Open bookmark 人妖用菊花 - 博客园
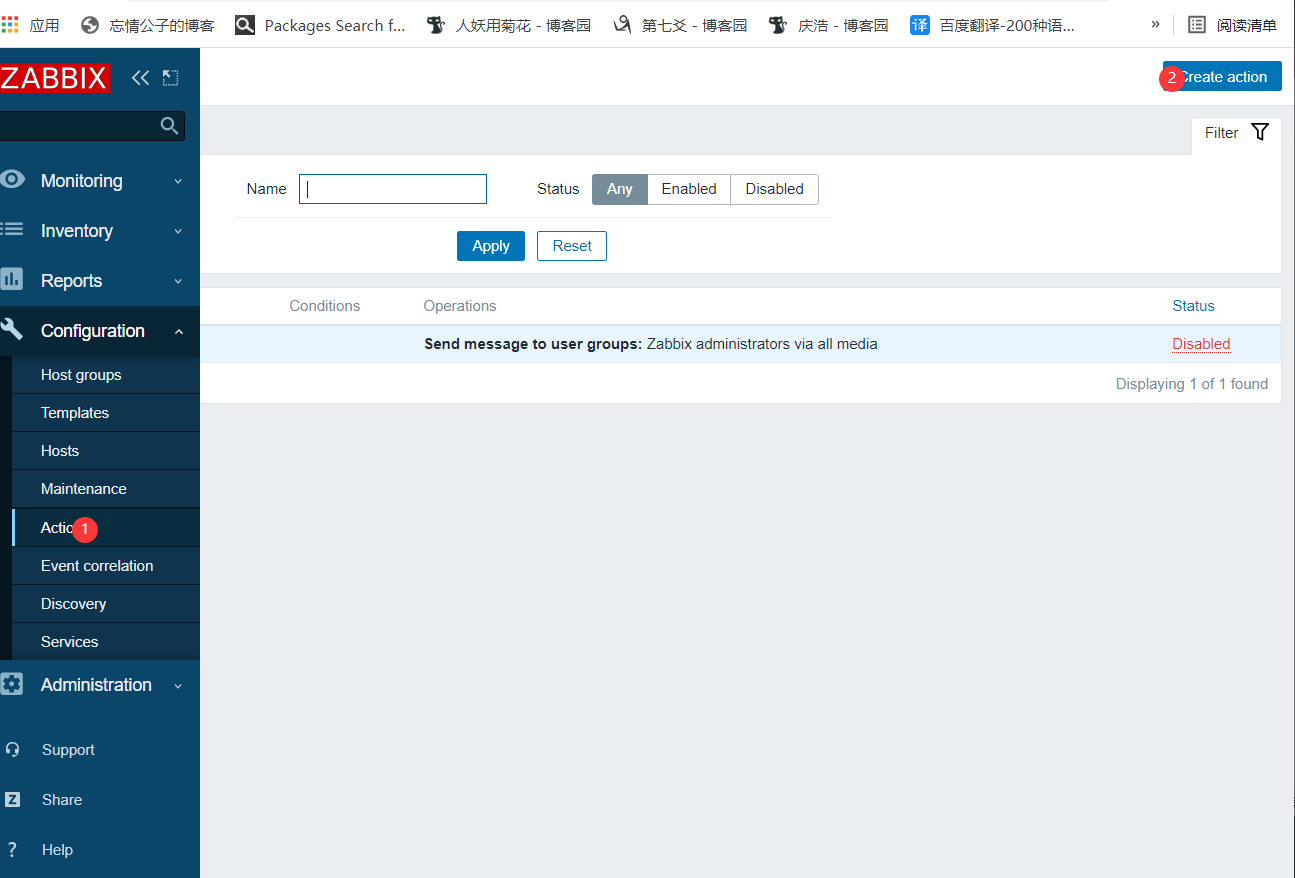Screen dimensions: 1295x878 pos(508,25)
